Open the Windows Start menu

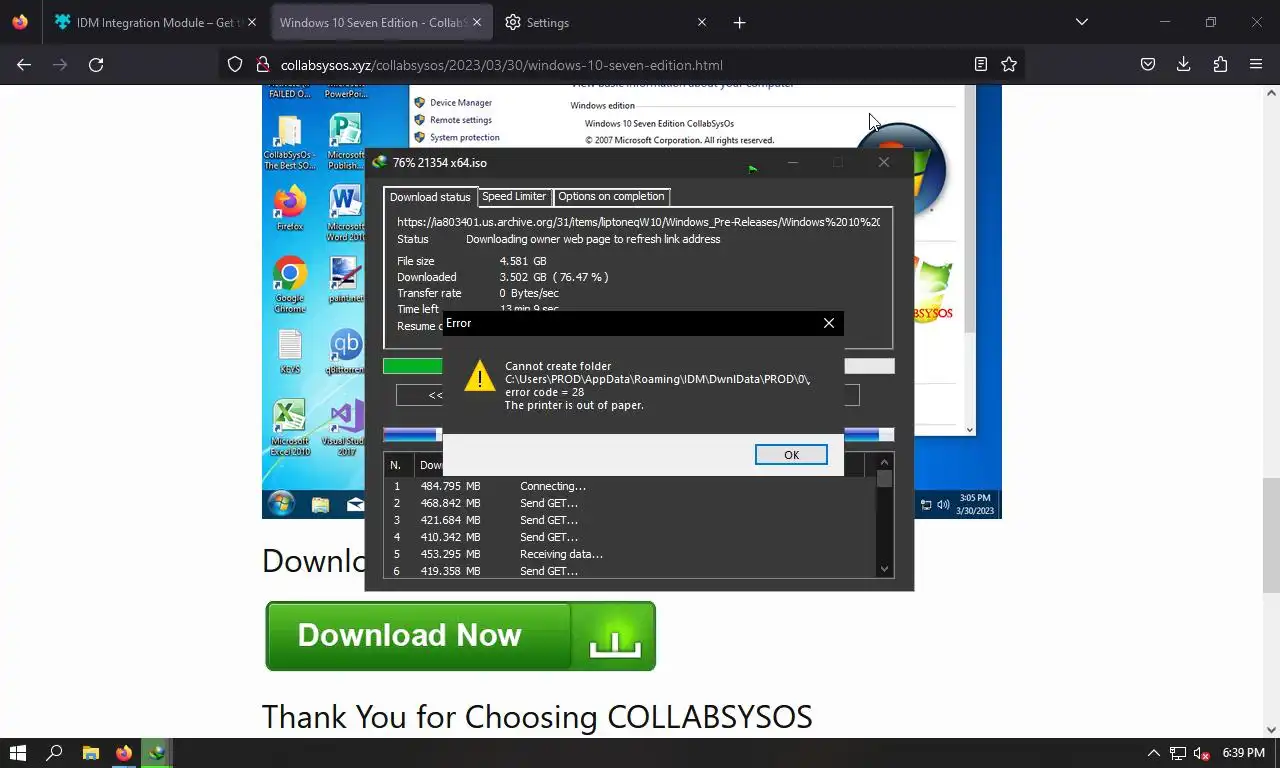point(18,753)
